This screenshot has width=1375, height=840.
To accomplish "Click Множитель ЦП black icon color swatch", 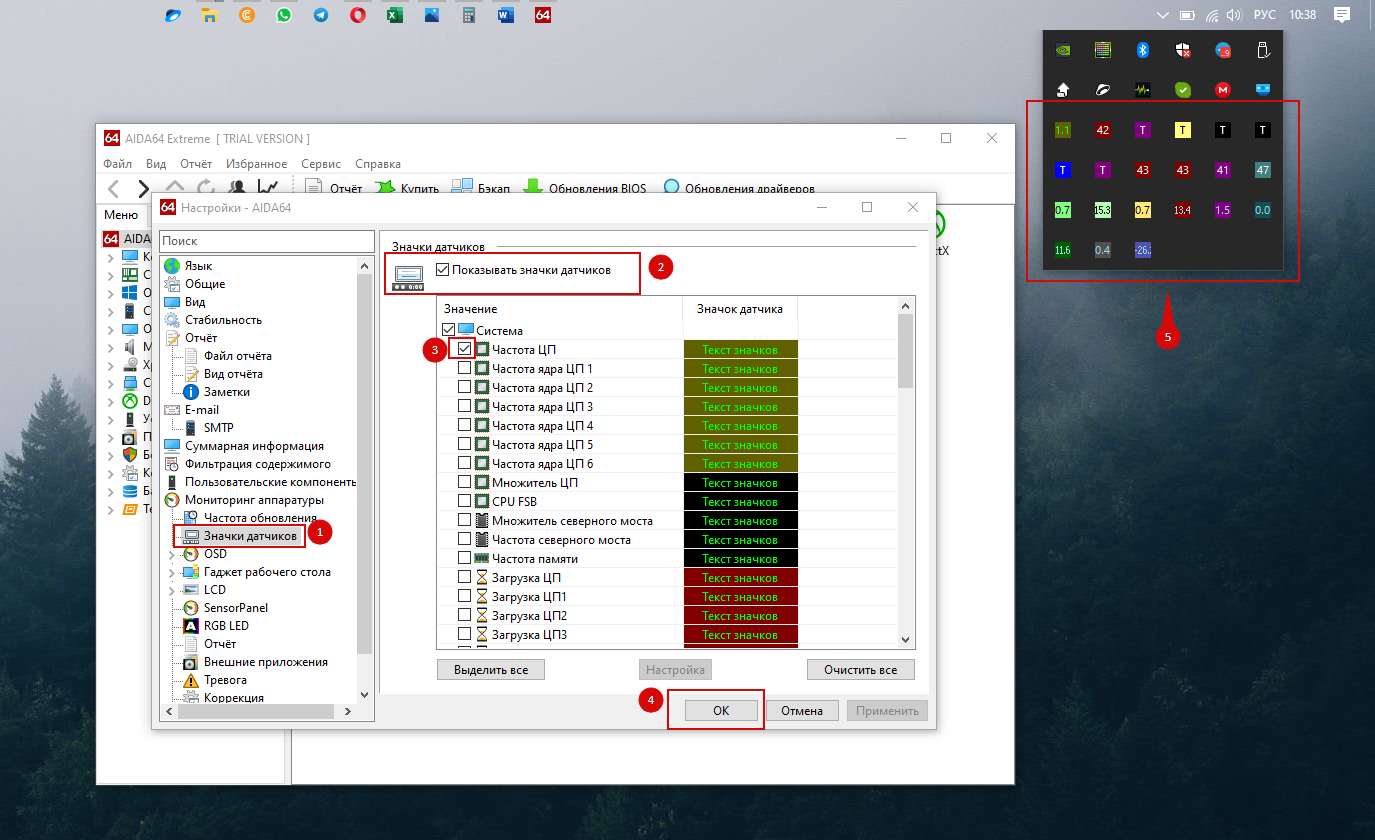I will [740, 482].
